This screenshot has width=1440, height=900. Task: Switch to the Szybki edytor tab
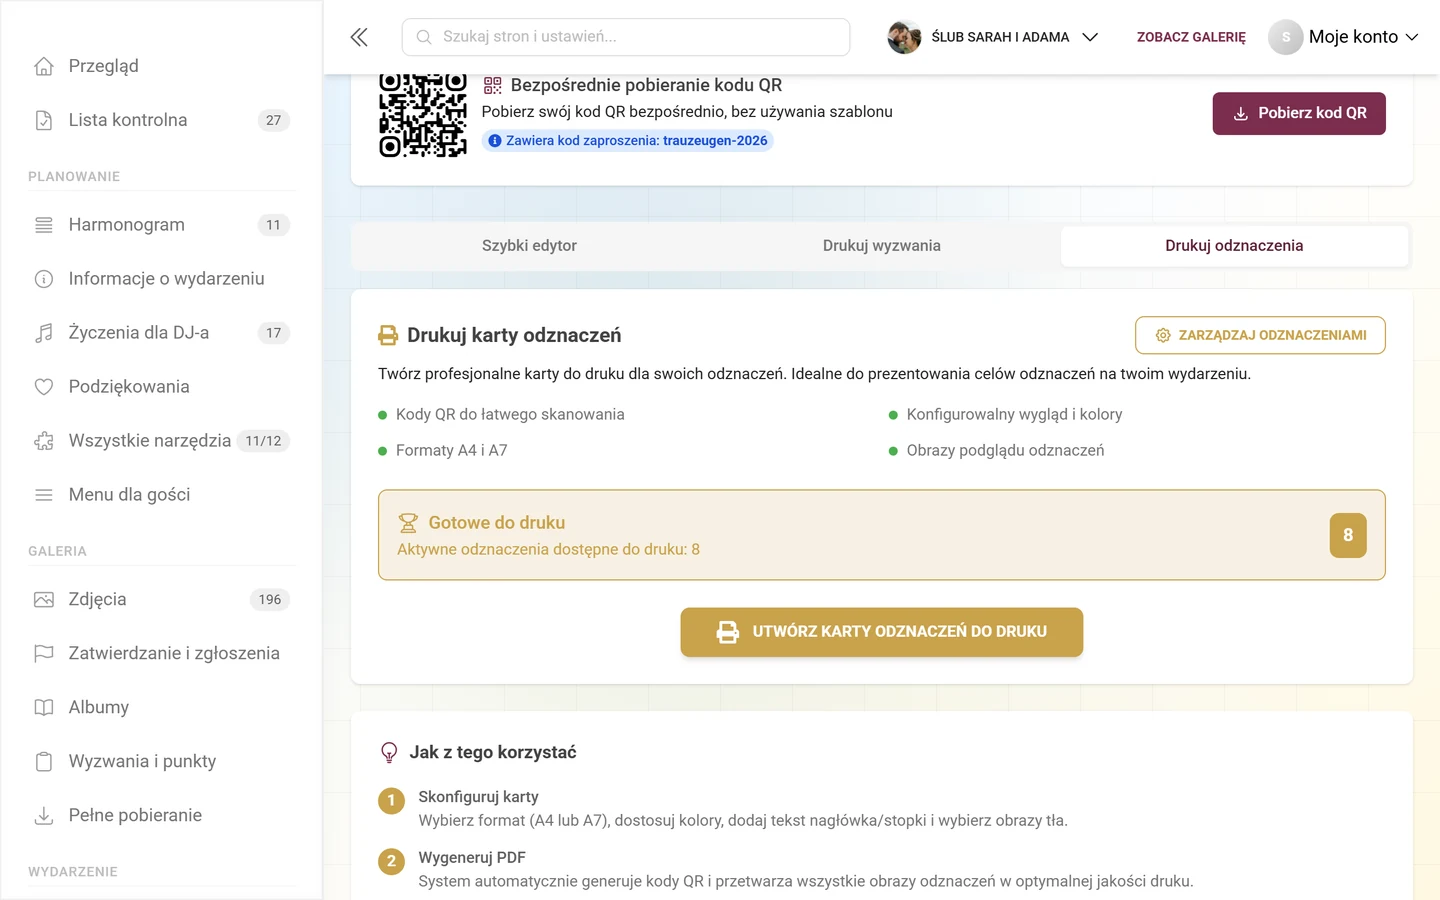tap(529, 246)
